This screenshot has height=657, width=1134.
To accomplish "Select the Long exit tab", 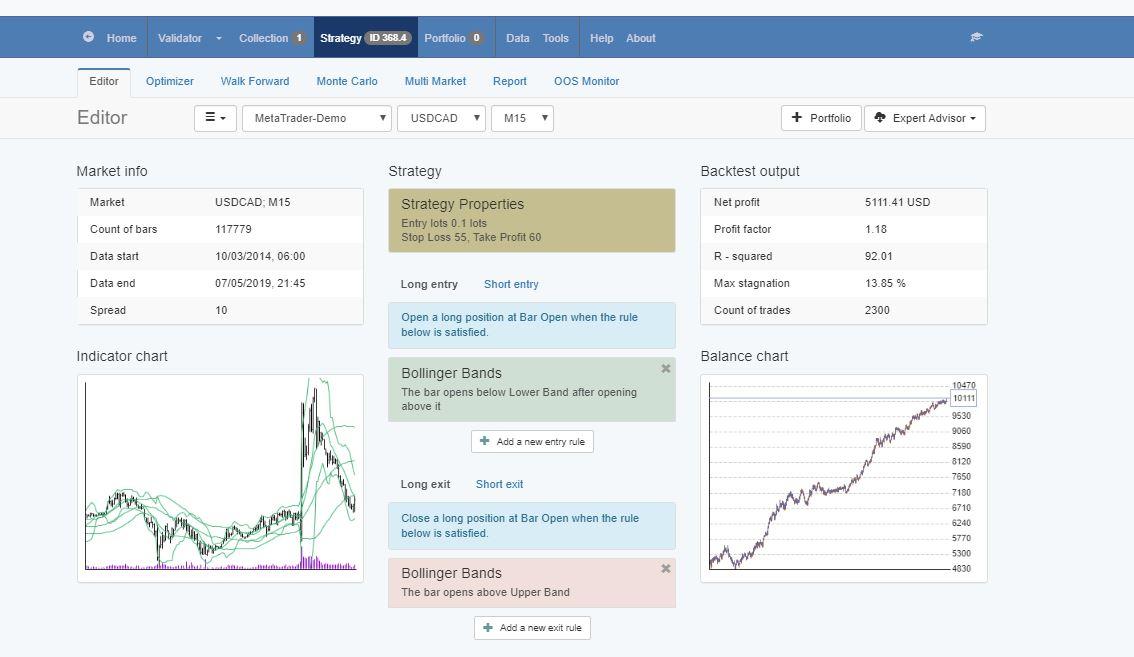I will [x=425, y=484].
